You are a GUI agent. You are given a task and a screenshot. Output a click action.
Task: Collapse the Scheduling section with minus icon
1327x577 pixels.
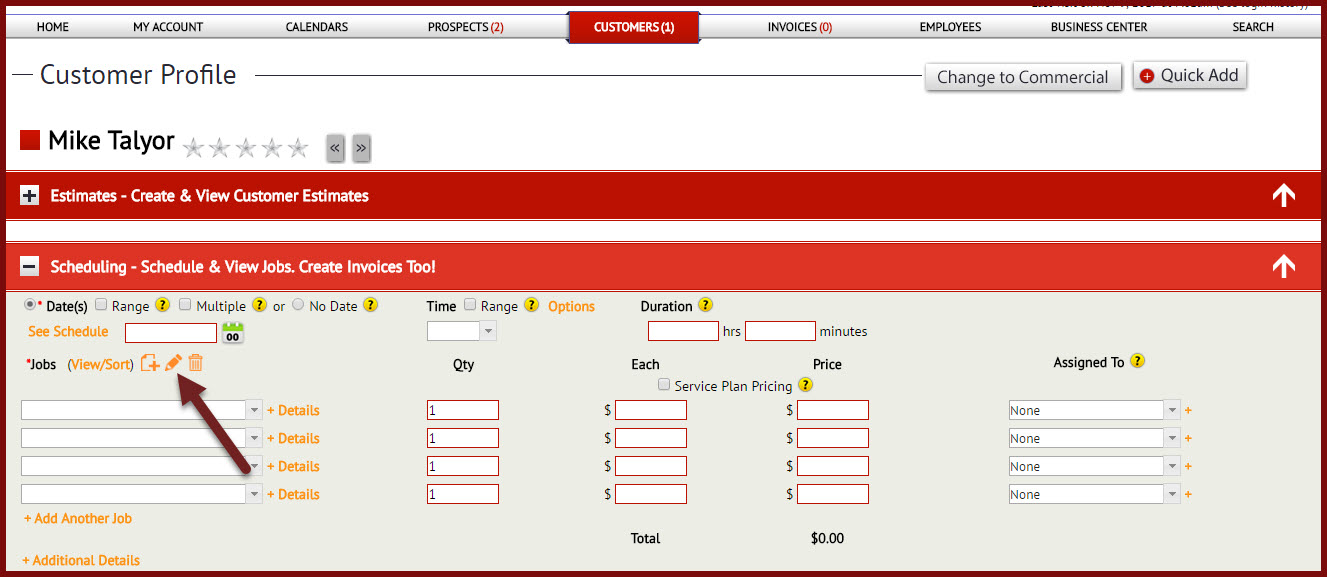[30, 267]
